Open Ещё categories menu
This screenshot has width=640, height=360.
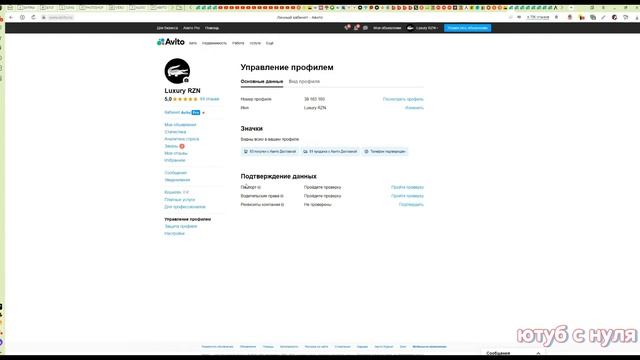tap(270, 43)
